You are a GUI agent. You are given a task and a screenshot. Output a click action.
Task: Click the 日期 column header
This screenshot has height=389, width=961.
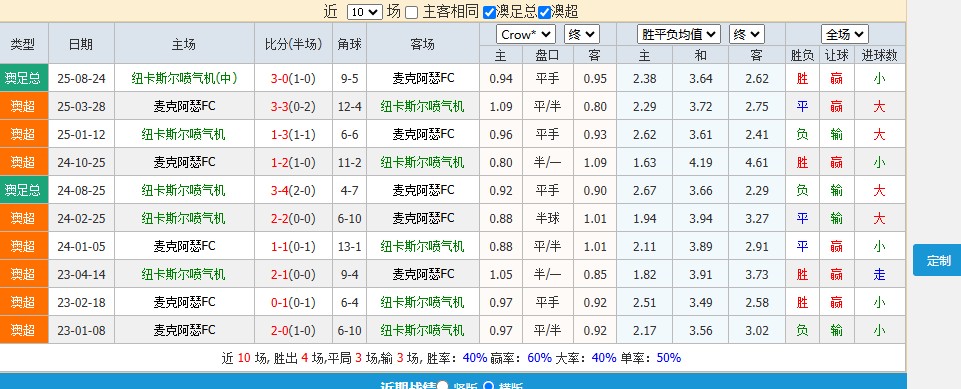point(81,43)
